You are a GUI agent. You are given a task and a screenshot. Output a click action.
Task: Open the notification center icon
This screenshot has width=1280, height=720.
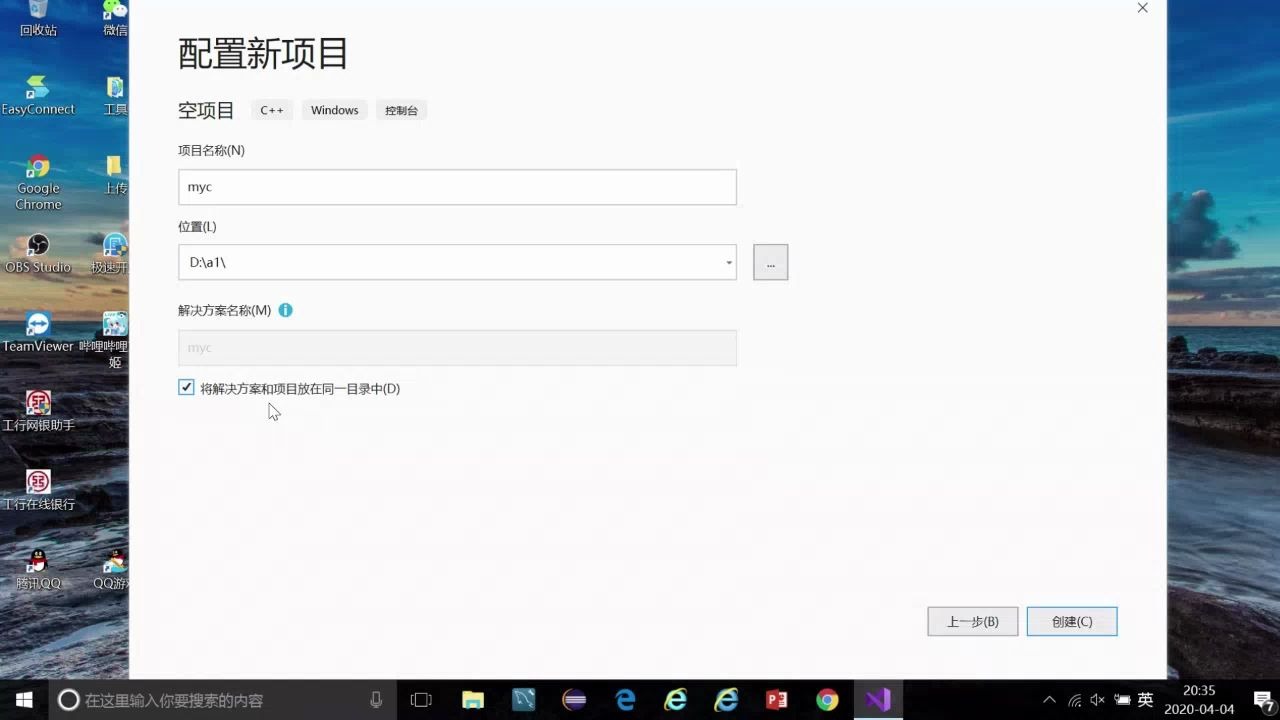[1262, 700]
